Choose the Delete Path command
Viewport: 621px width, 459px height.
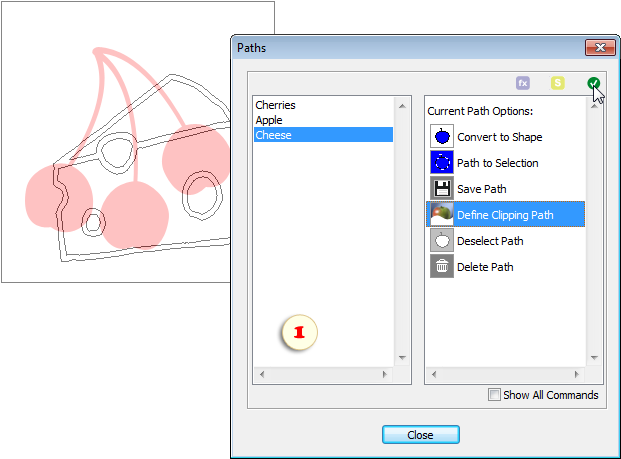pos(505,267)
